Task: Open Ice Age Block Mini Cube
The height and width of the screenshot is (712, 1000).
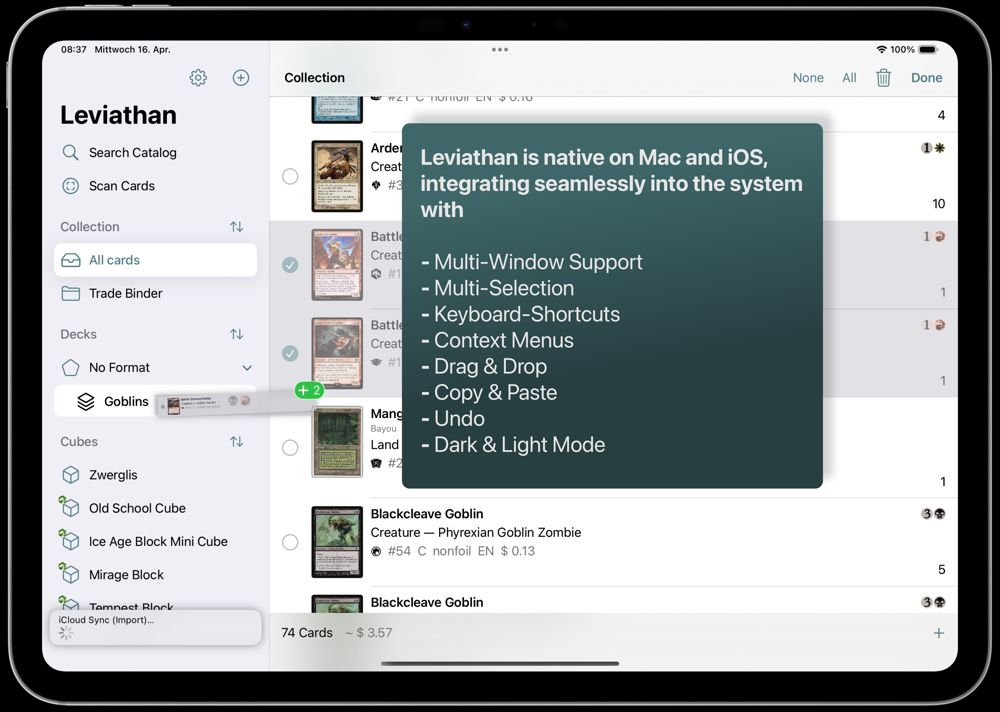Action: [158, 541]
